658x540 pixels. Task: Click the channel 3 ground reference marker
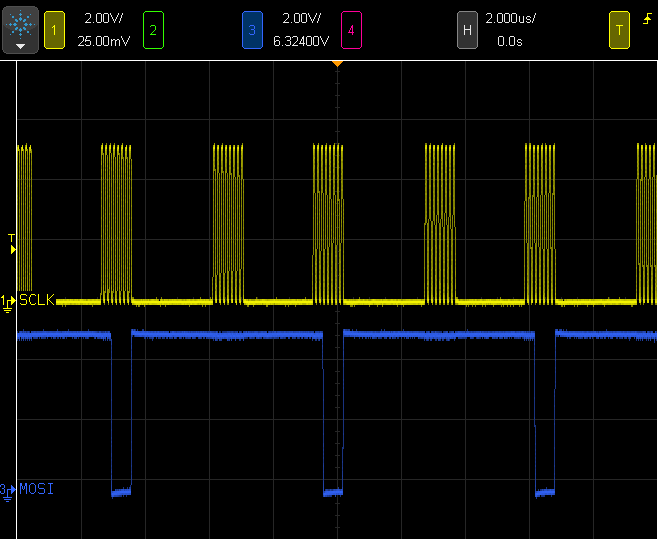pos(8,490)
